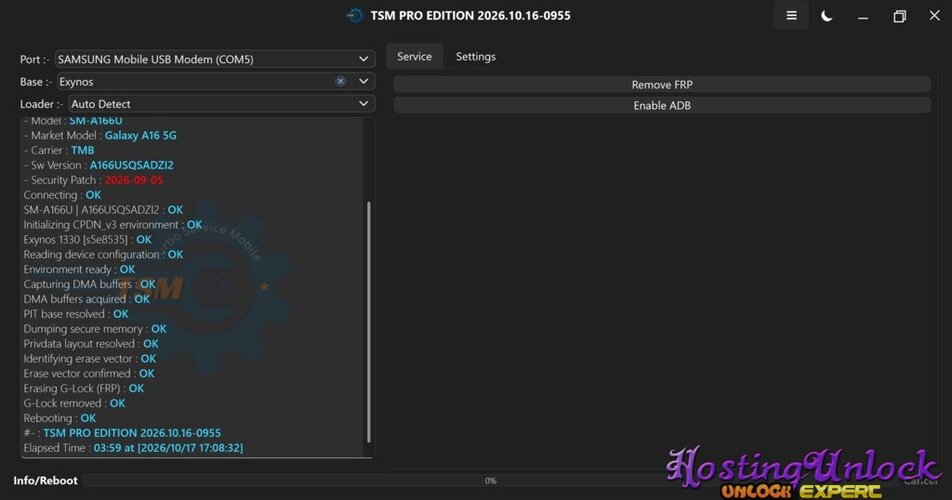Click the Info/Reboot button
The image size is (952, 500).
click(x=46, y=481)
